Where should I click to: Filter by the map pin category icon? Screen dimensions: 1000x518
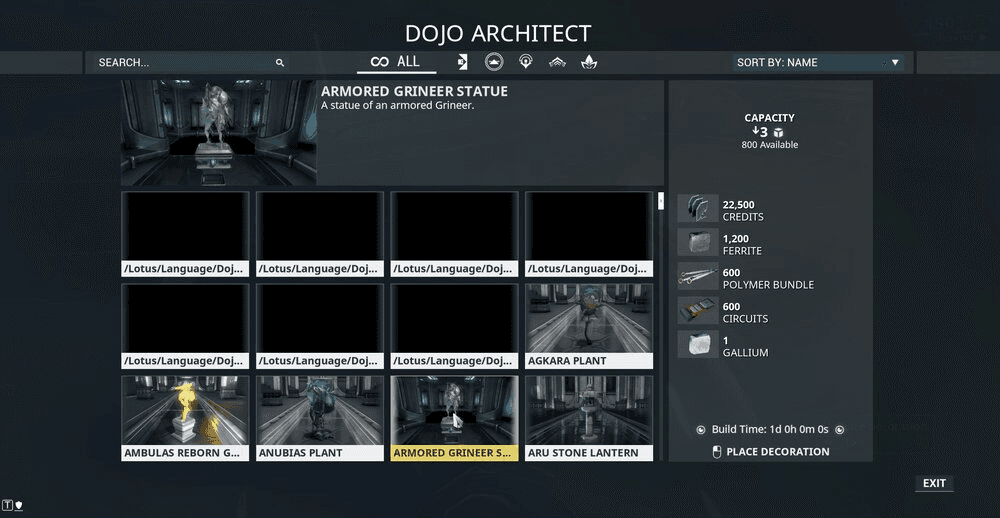point(526,62)
